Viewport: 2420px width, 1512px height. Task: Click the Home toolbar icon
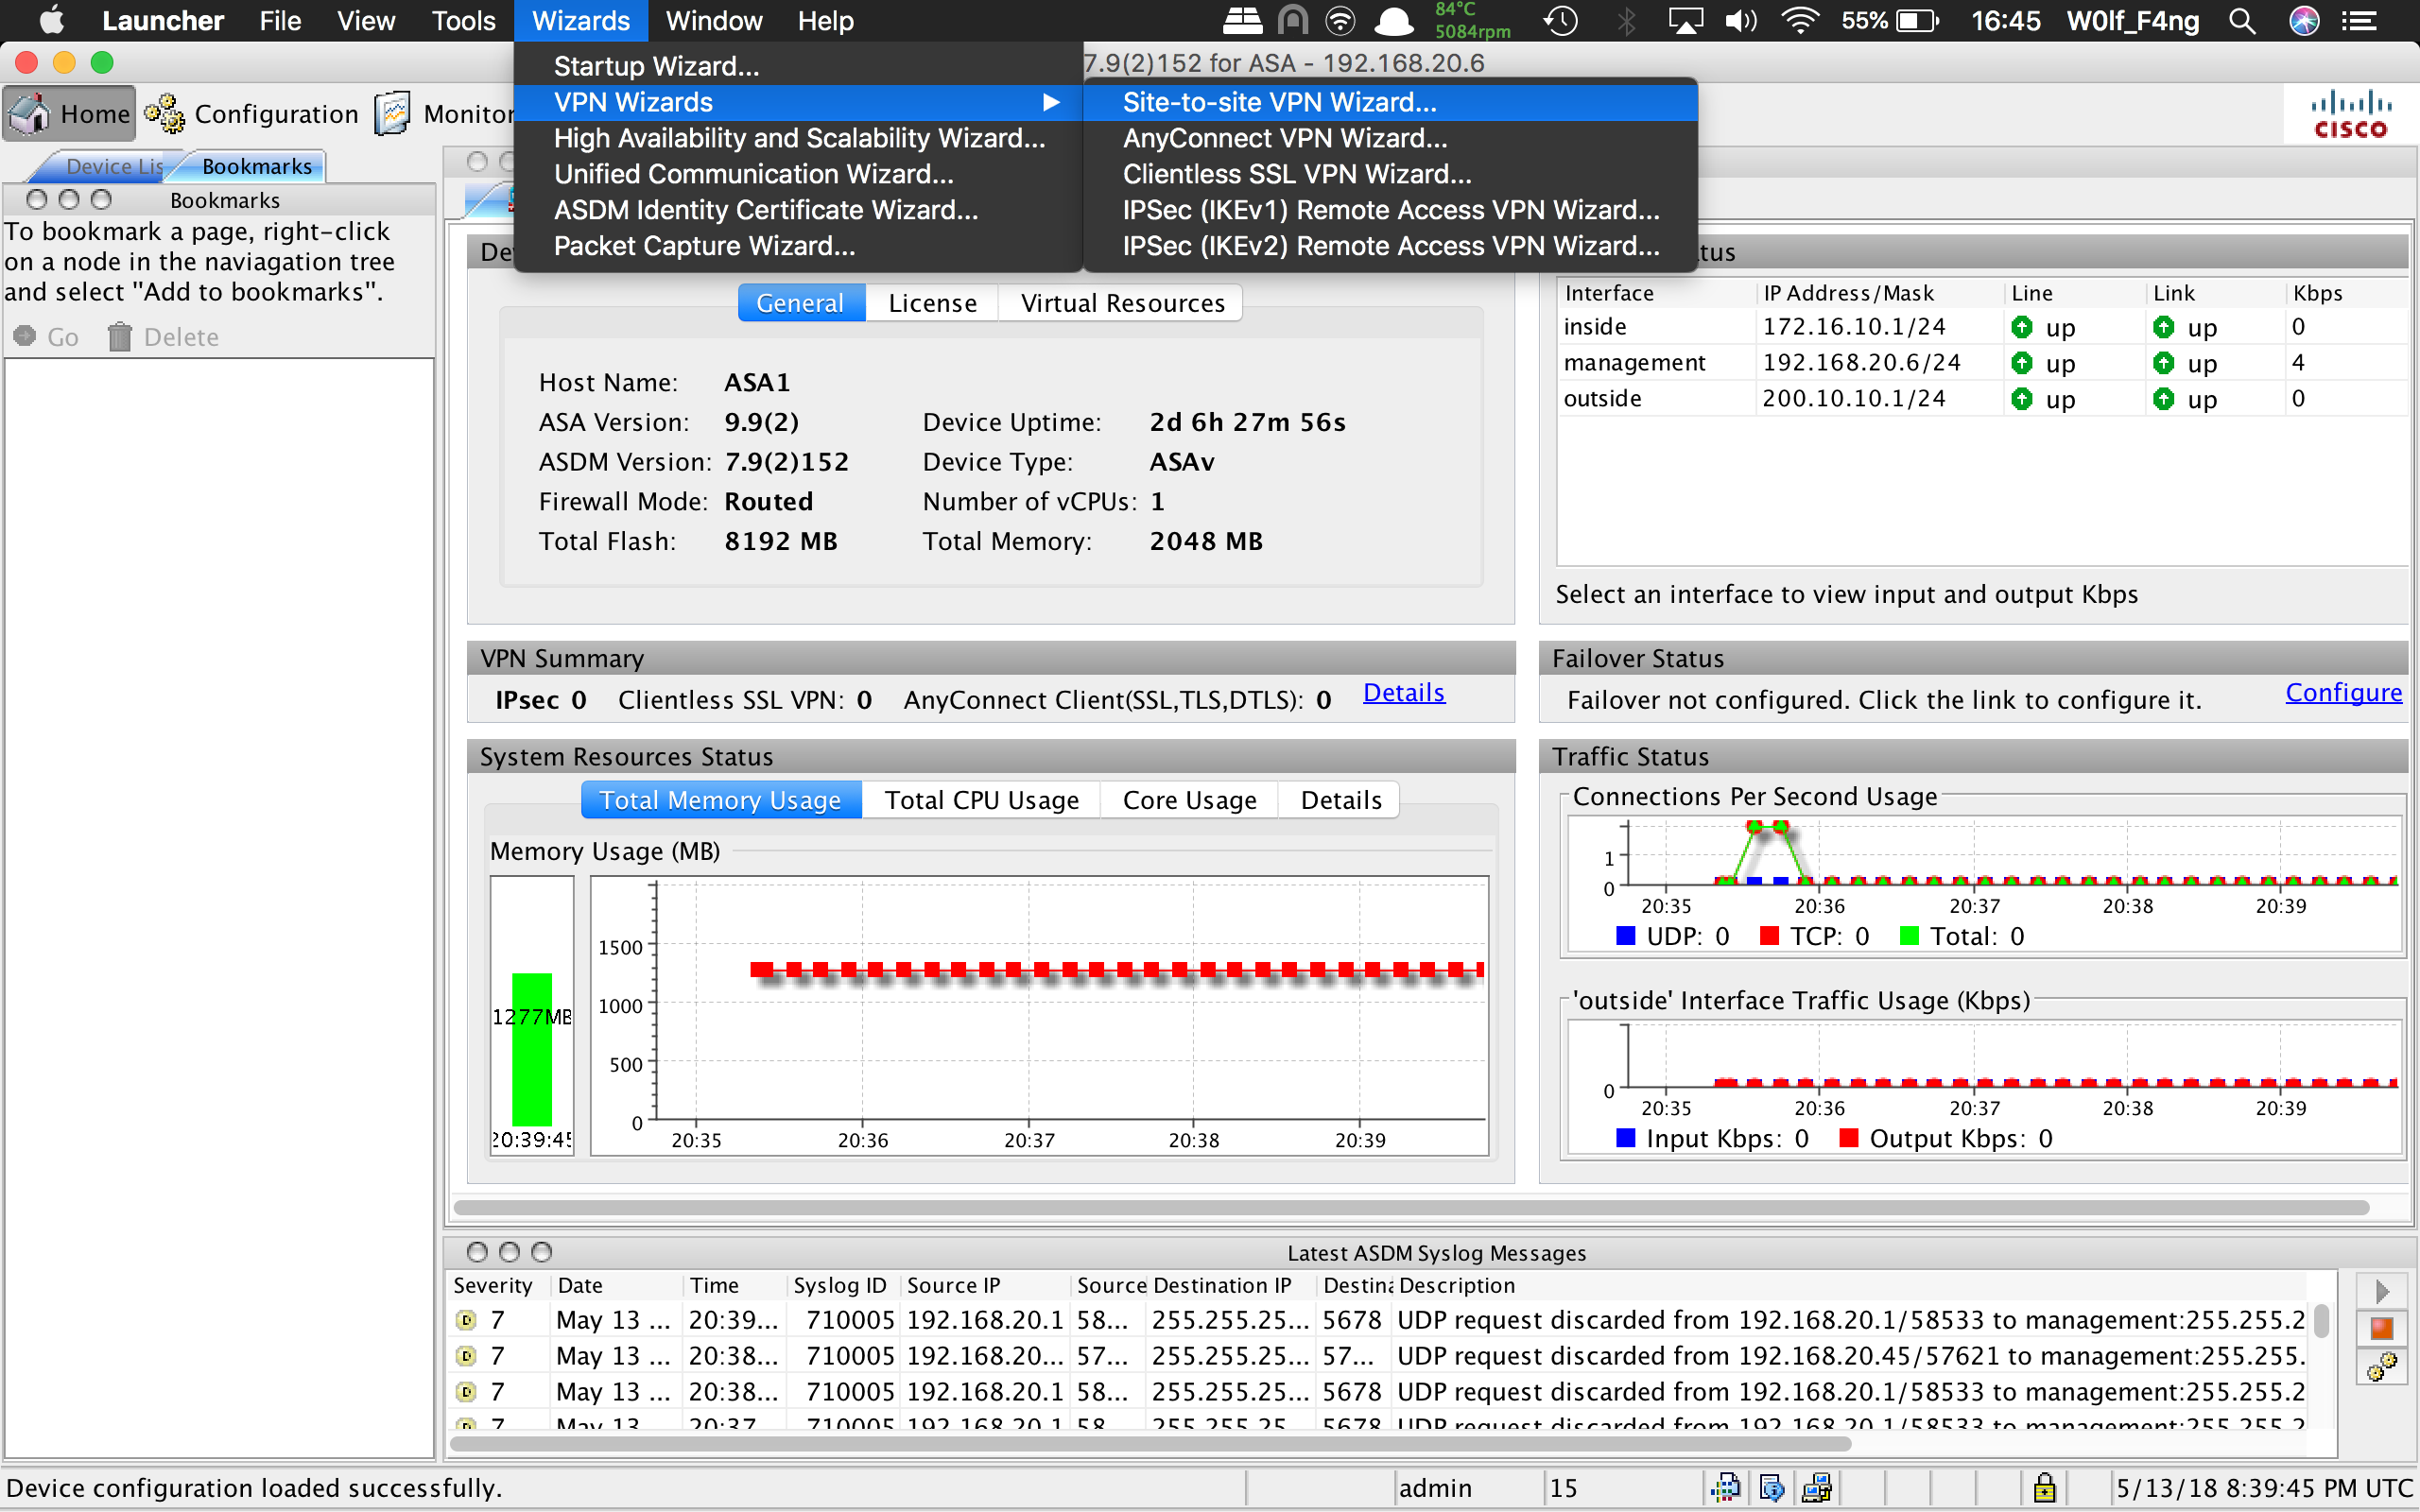point(30,114)
